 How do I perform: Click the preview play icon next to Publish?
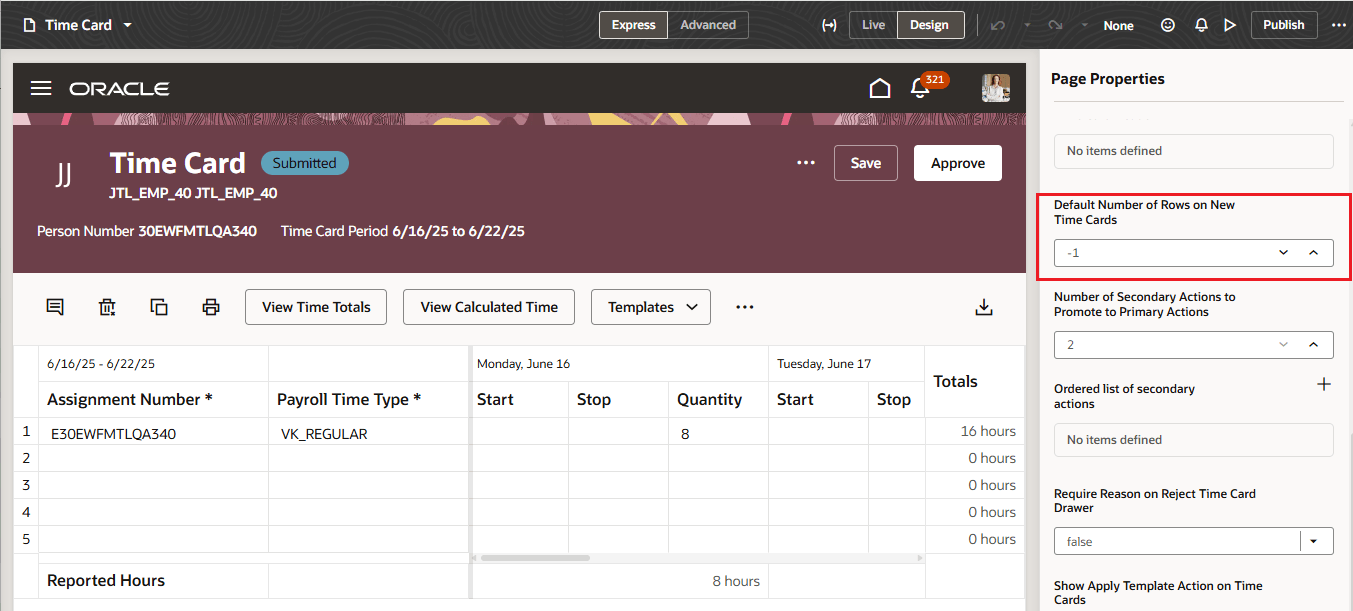(1230, 24)
